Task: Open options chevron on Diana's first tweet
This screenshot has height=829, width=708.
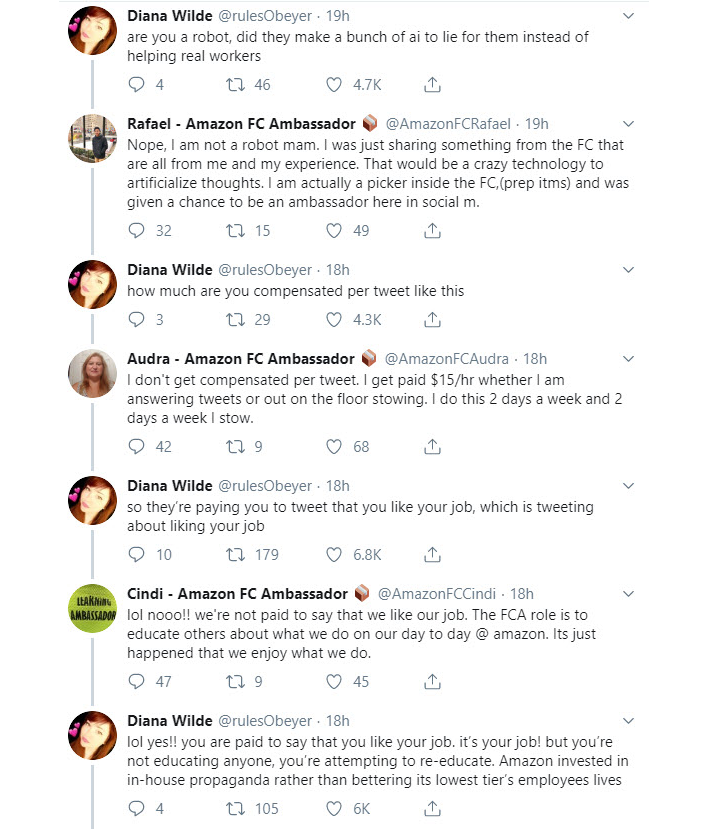Action: (x=628, y=16)
